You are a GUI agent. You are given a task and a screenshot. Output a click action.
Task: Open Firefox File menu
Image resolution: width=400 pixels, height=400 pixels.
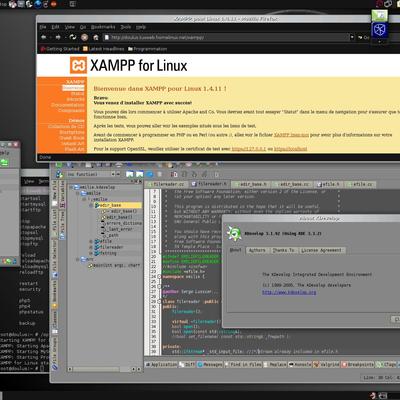tap(43, 27)
